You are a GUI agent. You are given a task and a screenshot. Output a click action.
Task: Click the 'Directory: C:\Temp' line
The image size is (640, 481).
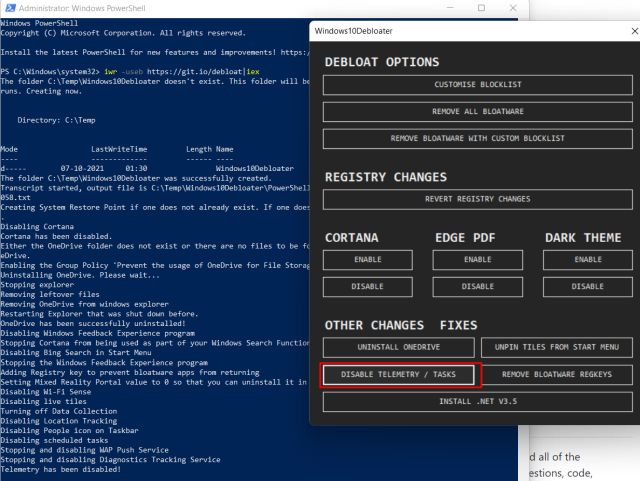coord(56,120)
